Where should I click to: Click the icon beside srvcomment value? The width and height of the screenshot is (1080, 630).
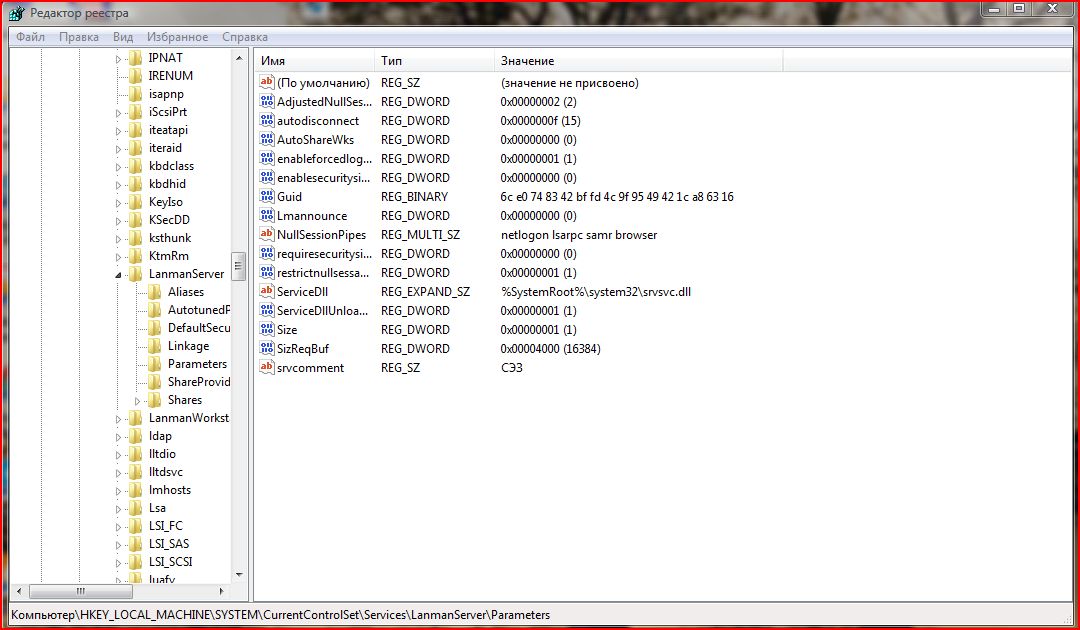(x=266, y=368)
